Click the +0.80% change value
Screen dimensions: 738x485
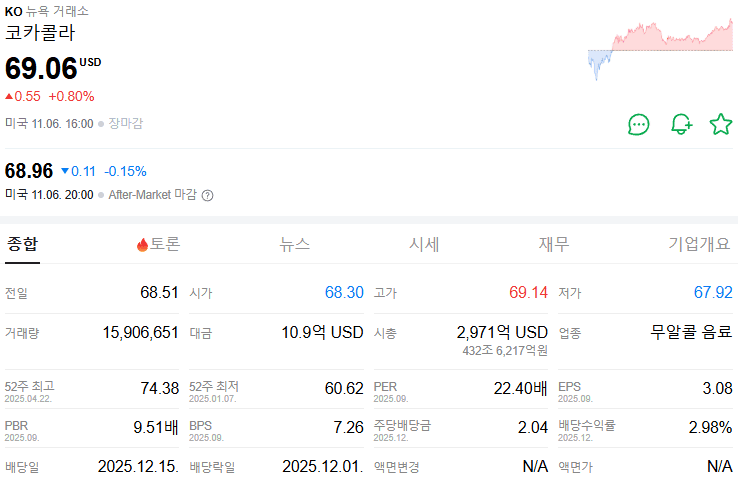pos(72,97)
